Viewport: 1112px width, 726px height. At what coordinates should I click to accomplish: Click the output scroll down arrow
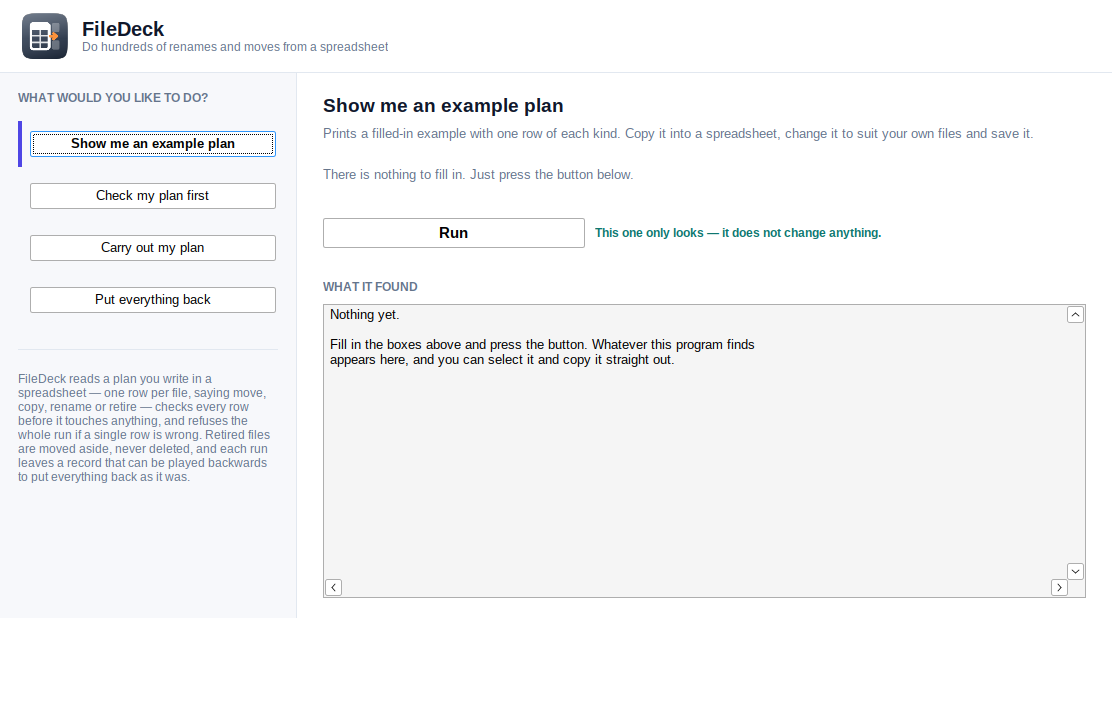coord(1075,571)
